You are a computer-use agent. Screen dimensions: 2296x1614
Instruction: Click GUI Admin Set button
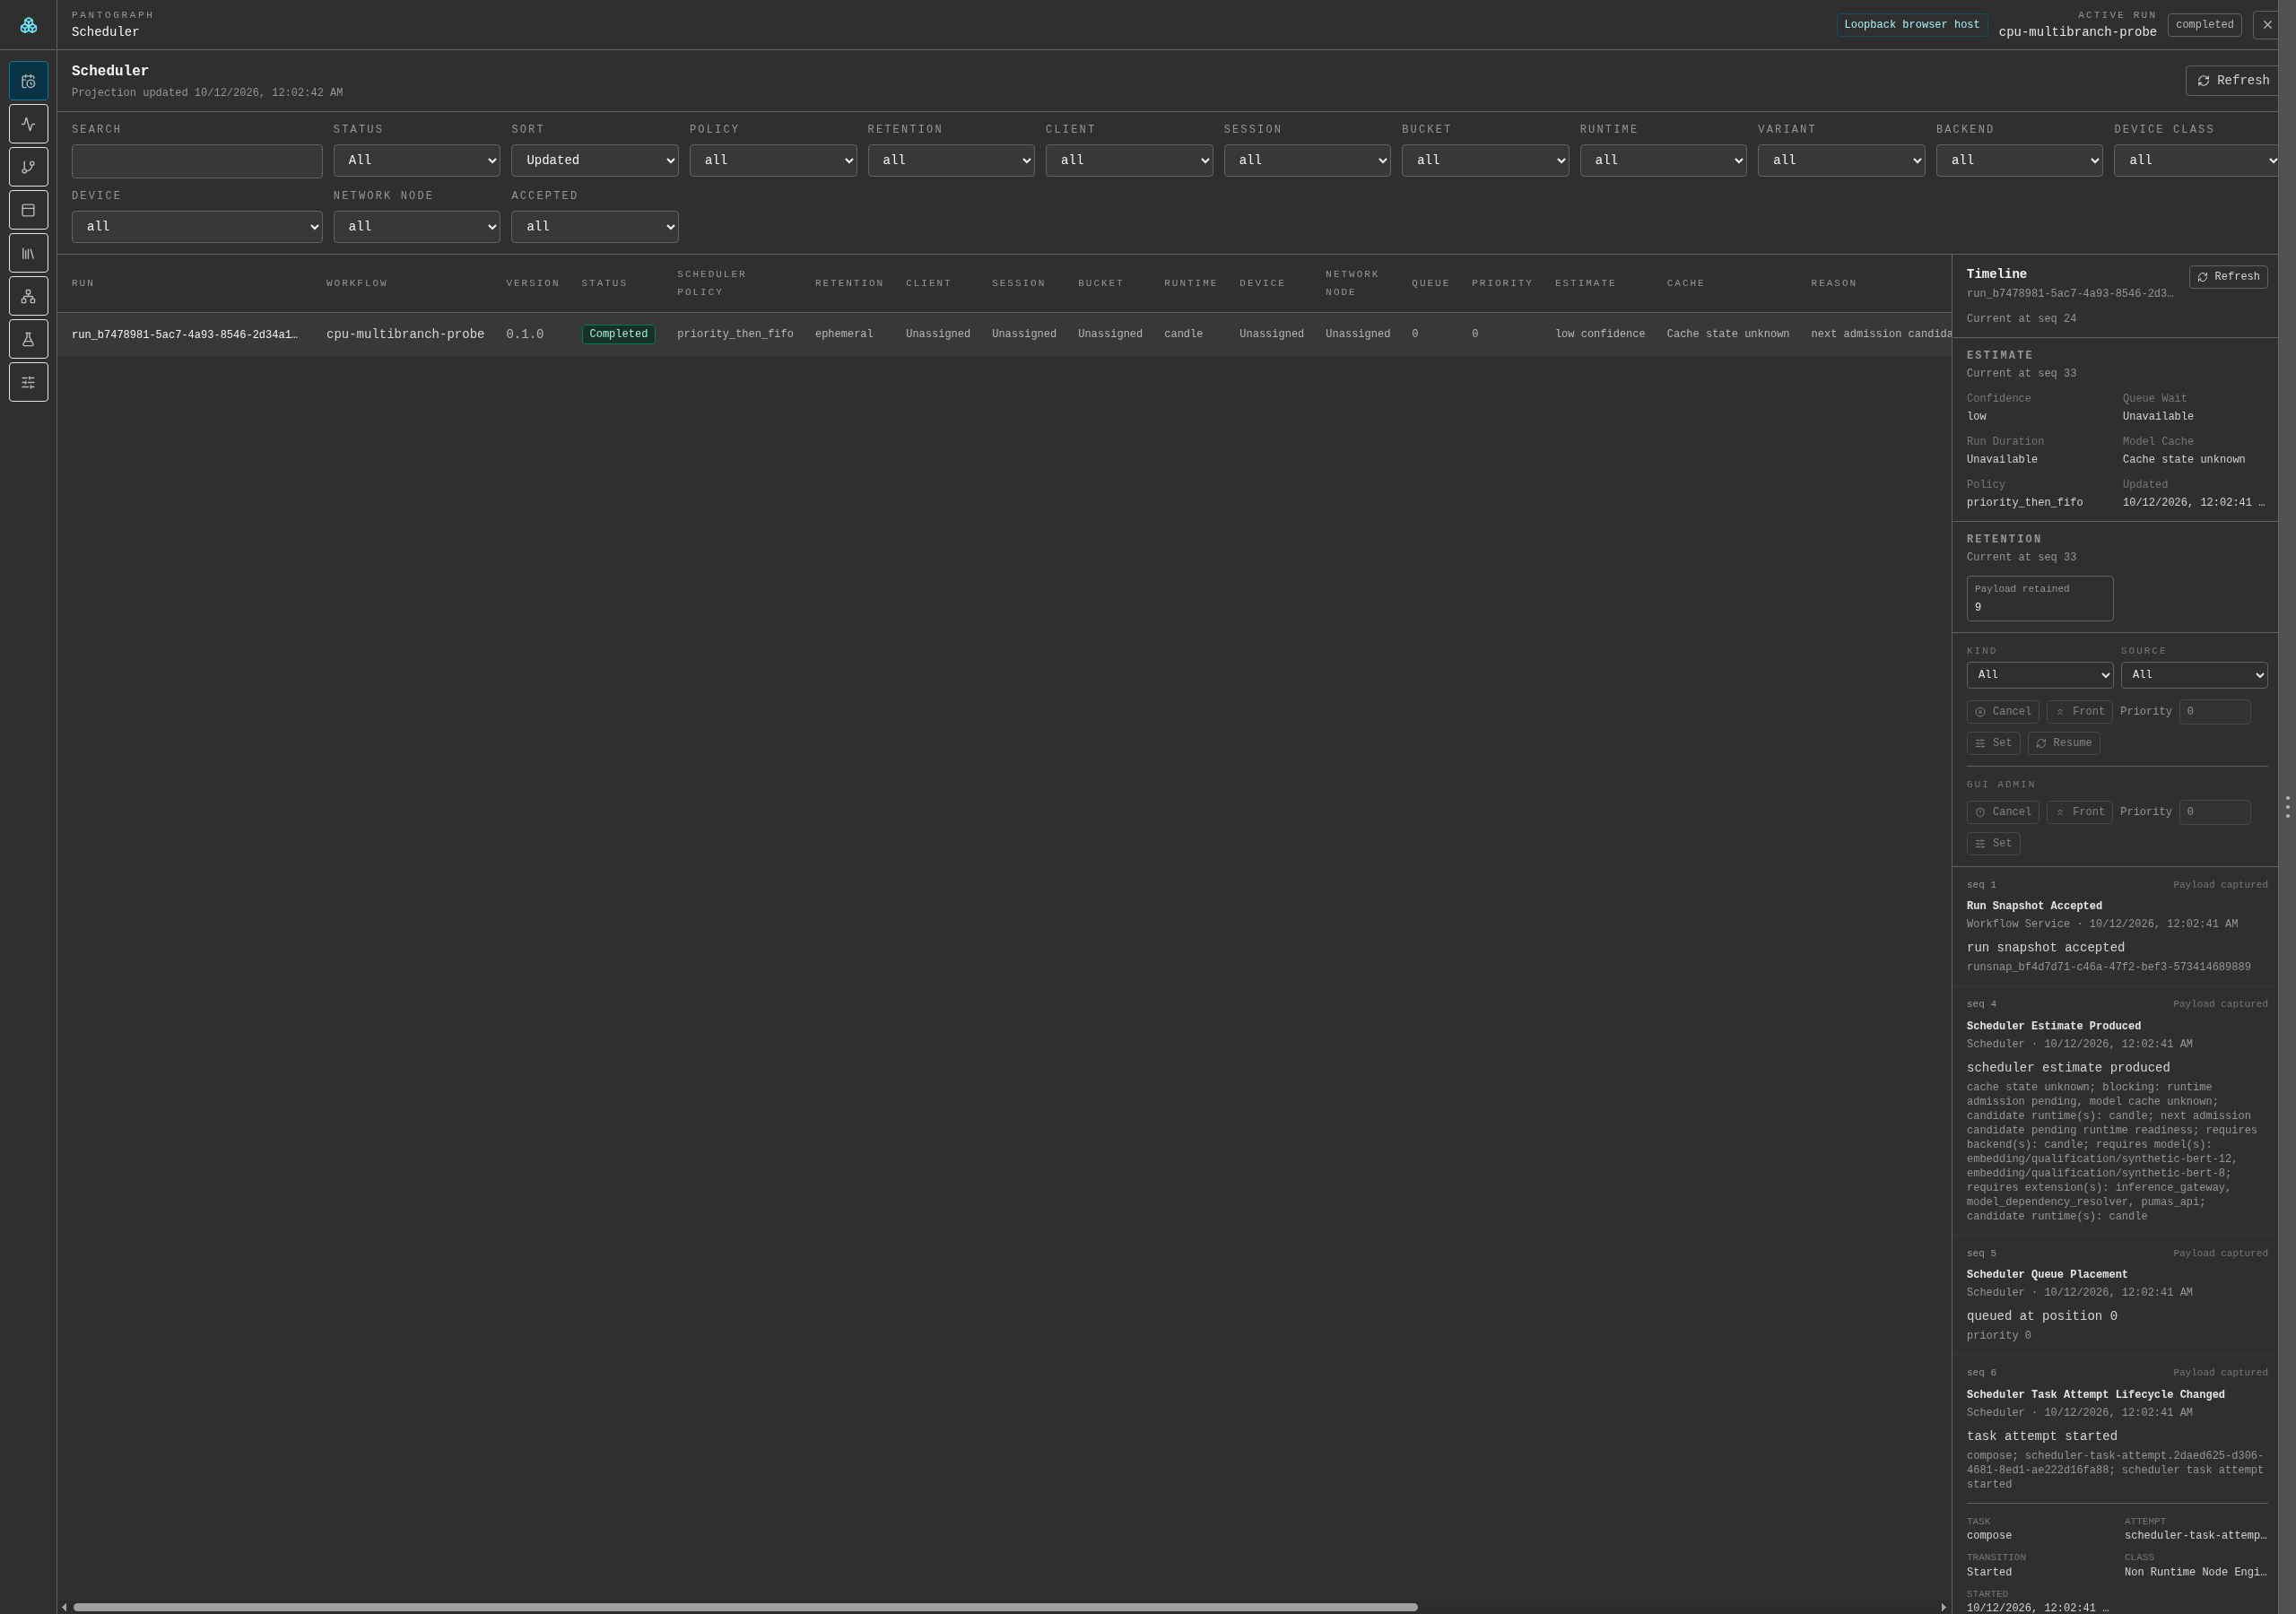click(x=1993, y=844)
